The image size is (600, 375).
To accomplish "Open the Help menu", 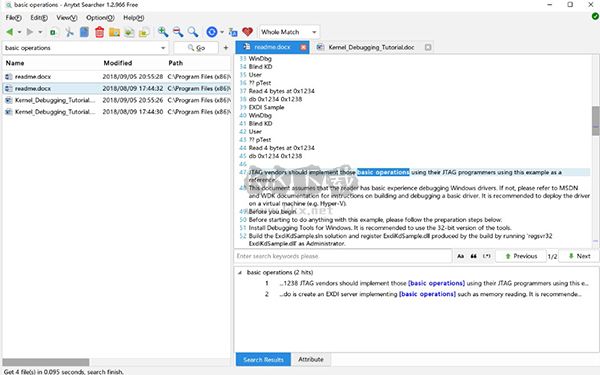I will (134, 18).
